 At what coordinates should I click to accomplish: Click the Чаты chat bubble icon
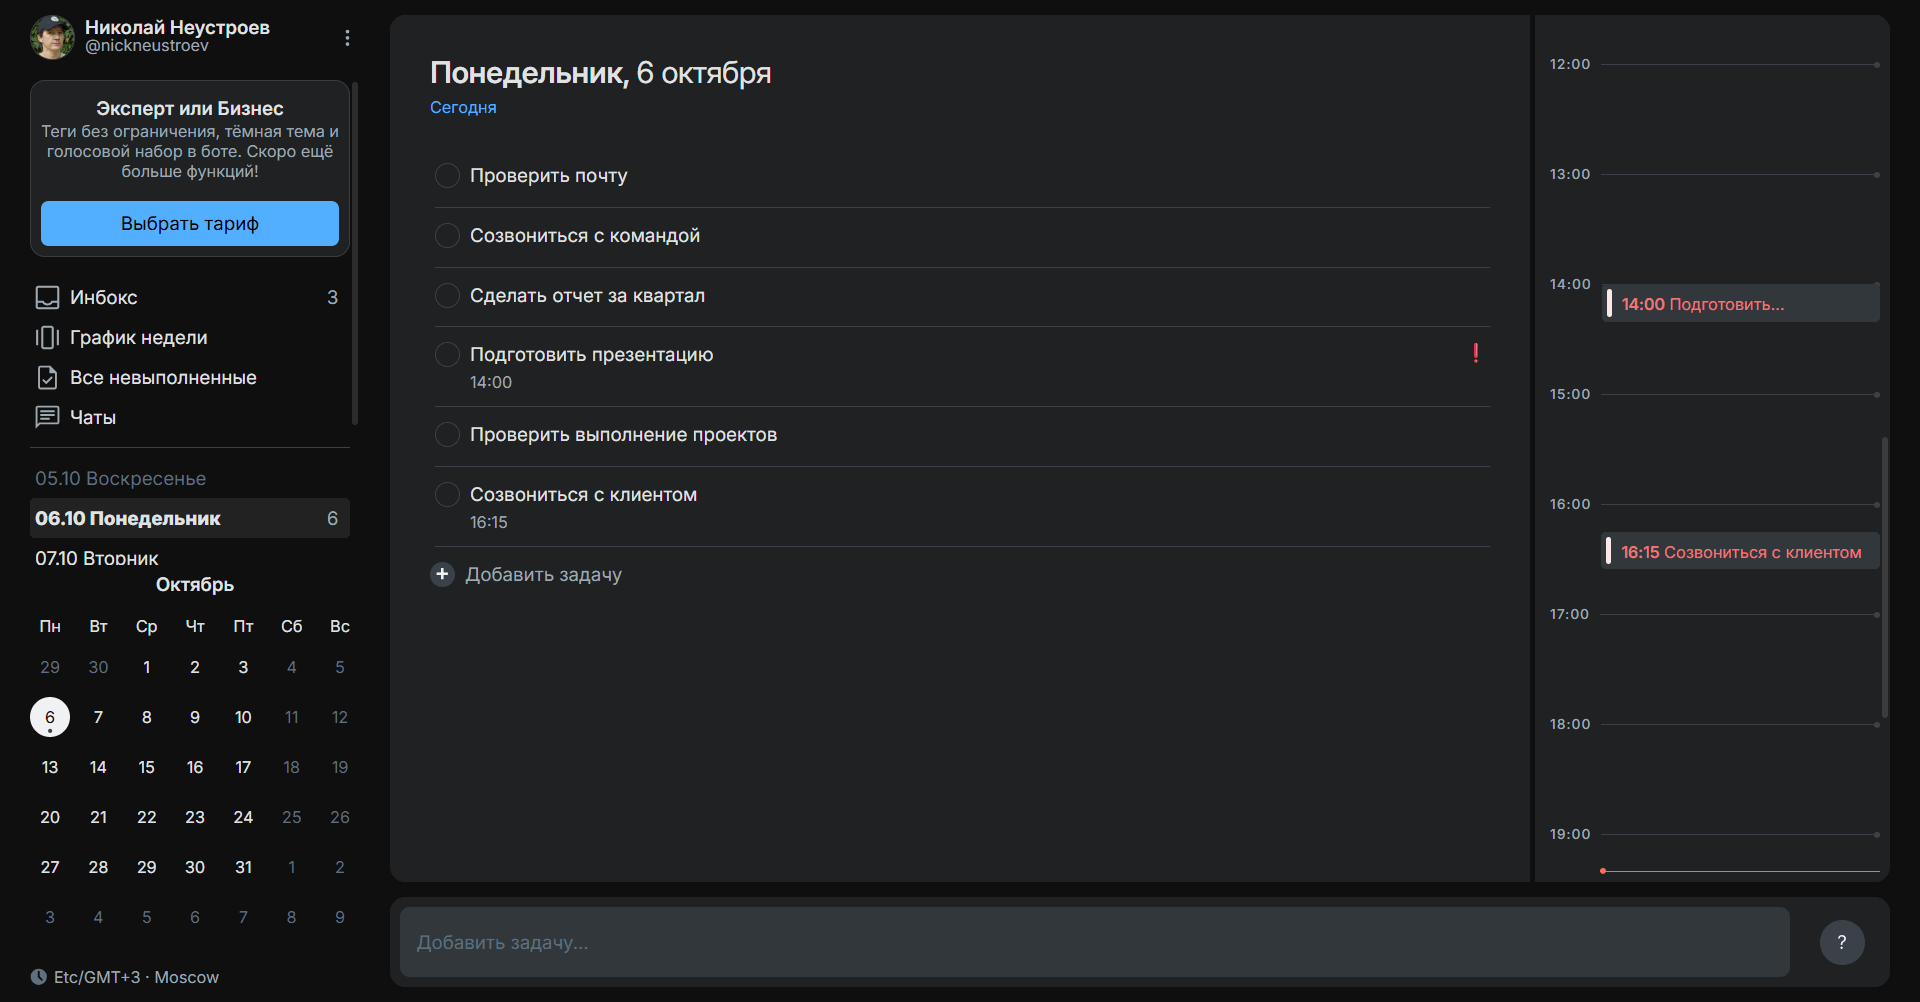tap(47, 417)
